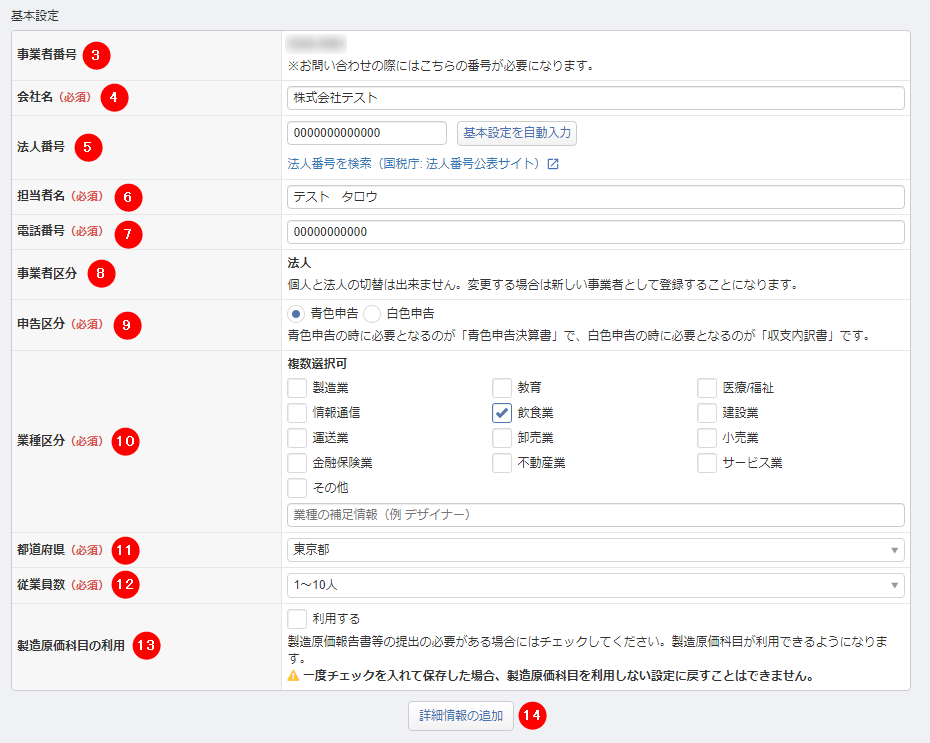Open the 都道府県 dropdown showing 東京都
Image resolution: width=930 pixels, height=743 pixels.
click(x=595, y=550)
